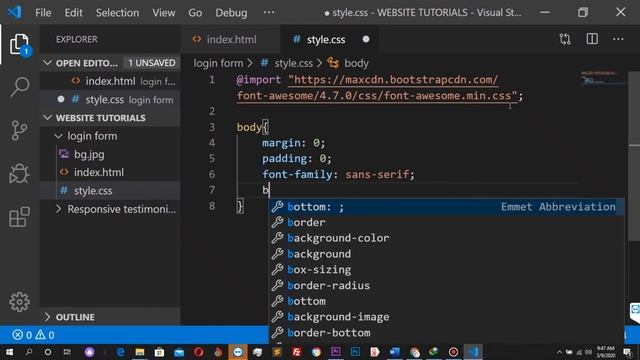This screenshot has width=640, height=360.
Task: Open index.html in Open Editors list
Action: 110,81
